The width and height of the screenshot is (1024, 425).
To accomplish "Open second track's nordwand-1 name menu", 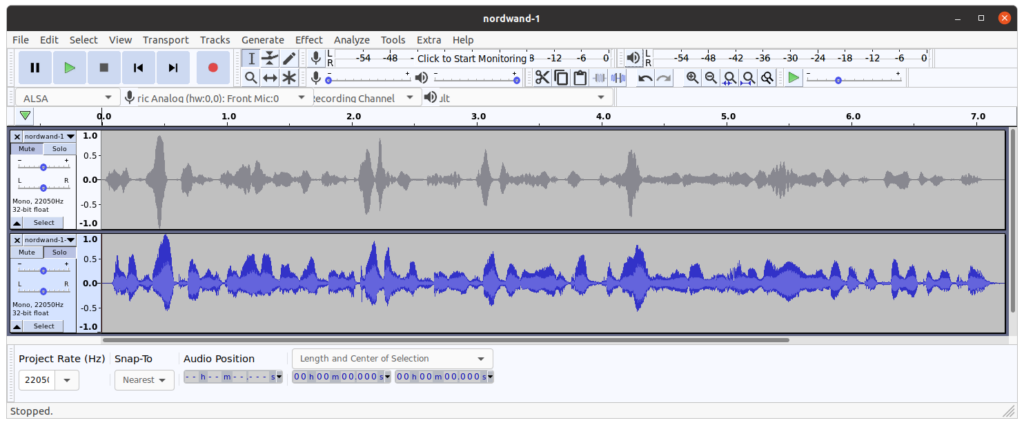I will pos(49,240).
